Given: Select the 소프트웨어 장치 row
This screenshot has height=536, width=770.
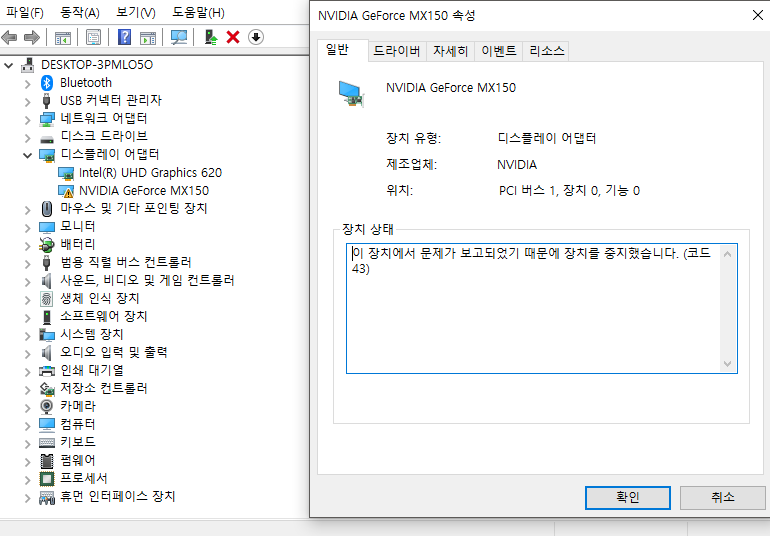Looking at the screenshot, I should click(x=104, y=316).
